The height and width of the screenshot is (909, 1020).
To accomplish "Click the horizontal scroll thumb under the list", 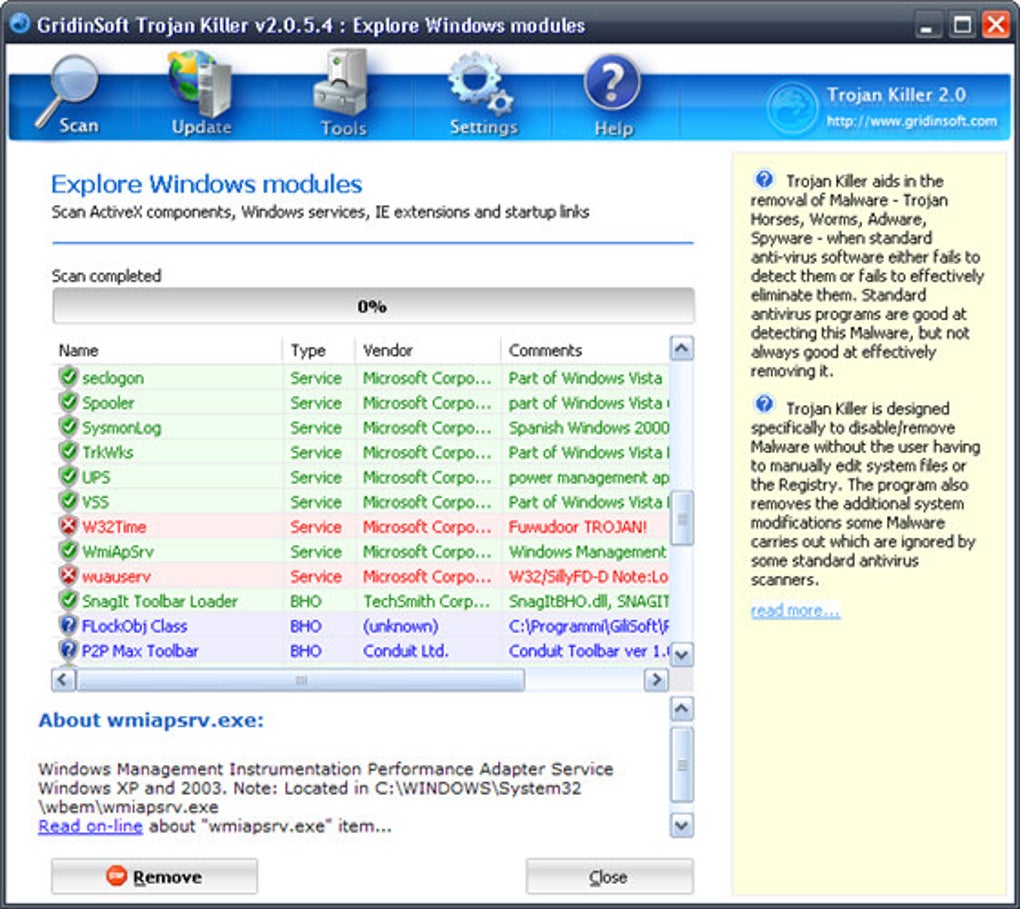I will point(301,679).
